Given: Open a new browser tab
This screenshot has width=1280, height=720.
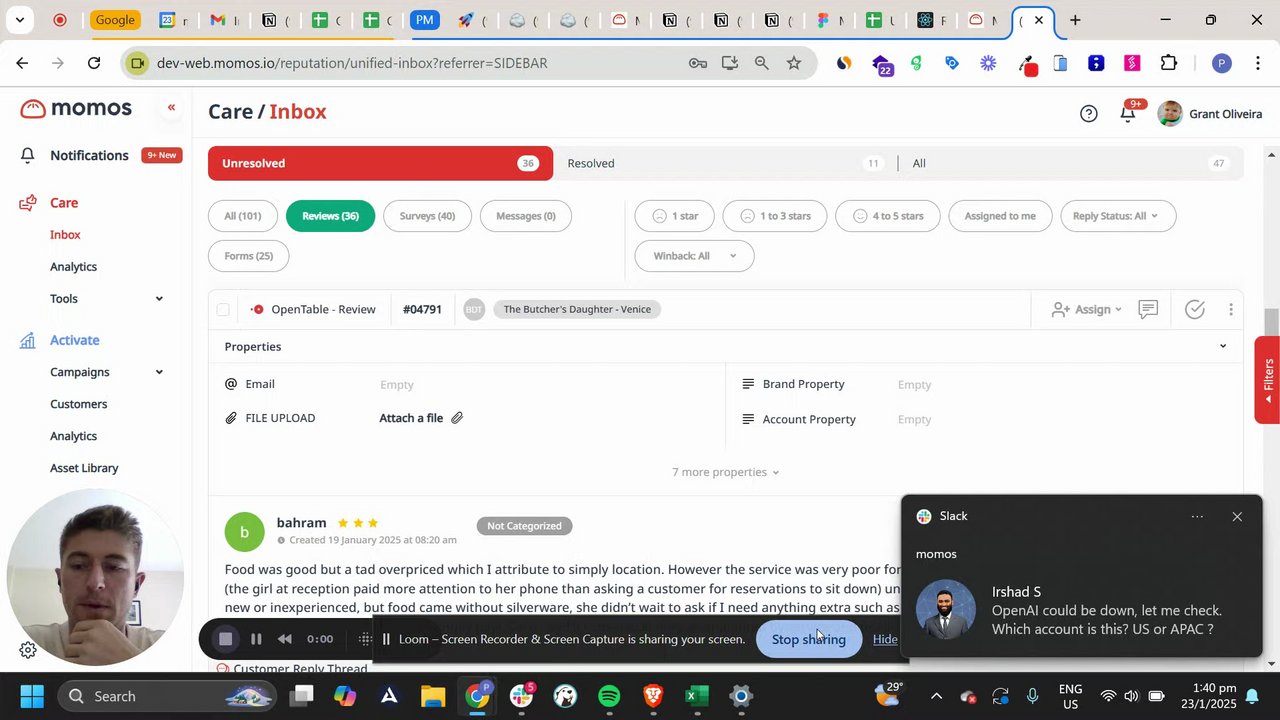Looking at the screenshot, I should (x=1075, y=20).
